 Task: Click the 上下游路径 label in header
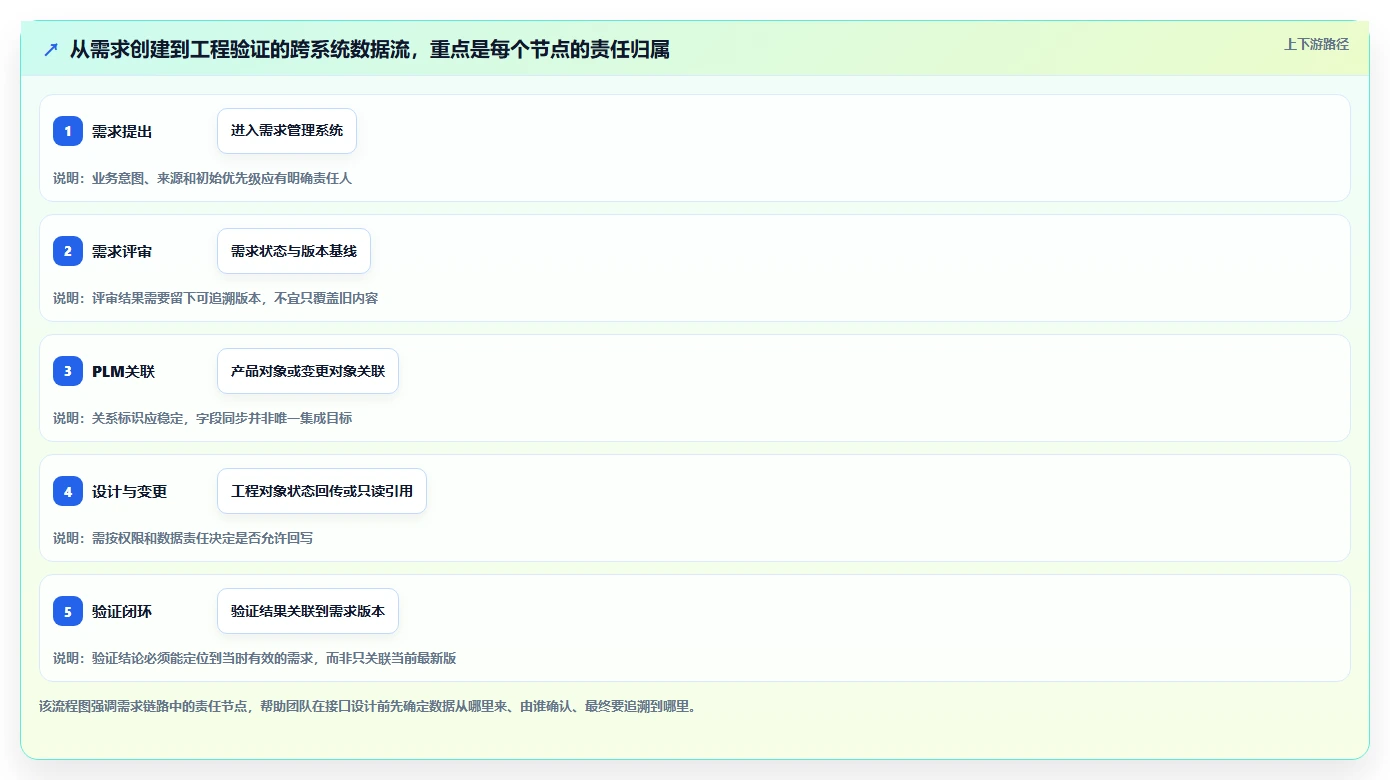coord(1316,44)
